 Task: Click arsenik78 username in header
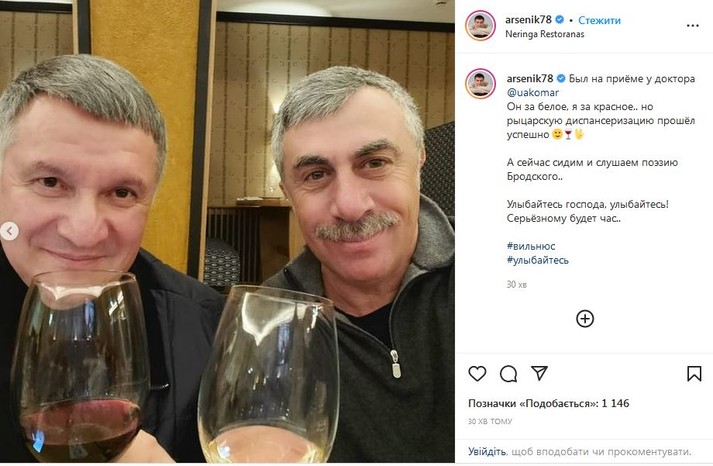pyautogui.click(x=528, y=20)
